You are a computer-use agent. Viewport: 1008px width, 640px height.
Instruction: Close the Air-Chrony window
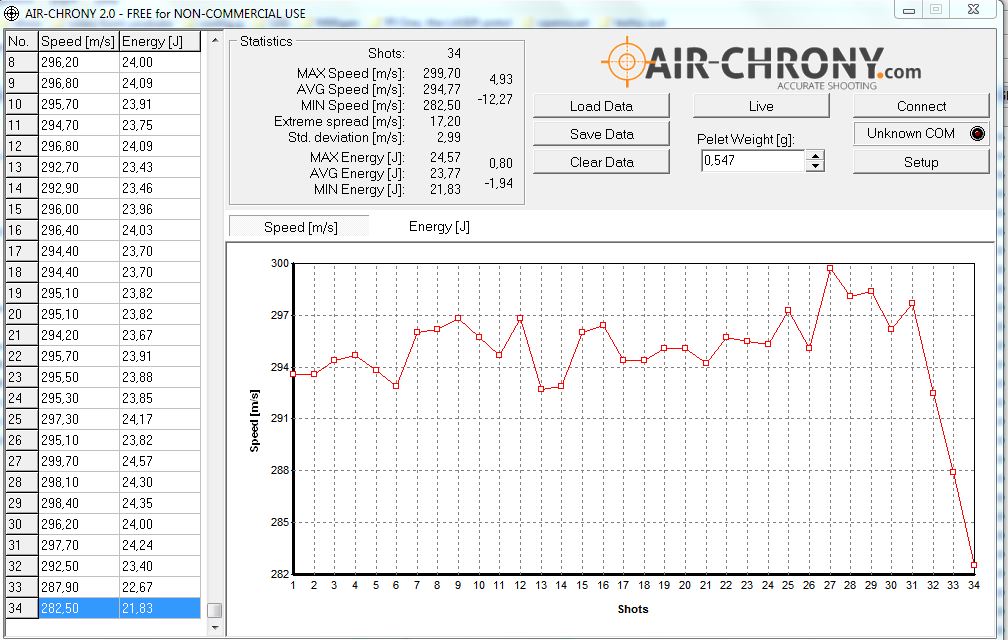(x=974, y=9)
